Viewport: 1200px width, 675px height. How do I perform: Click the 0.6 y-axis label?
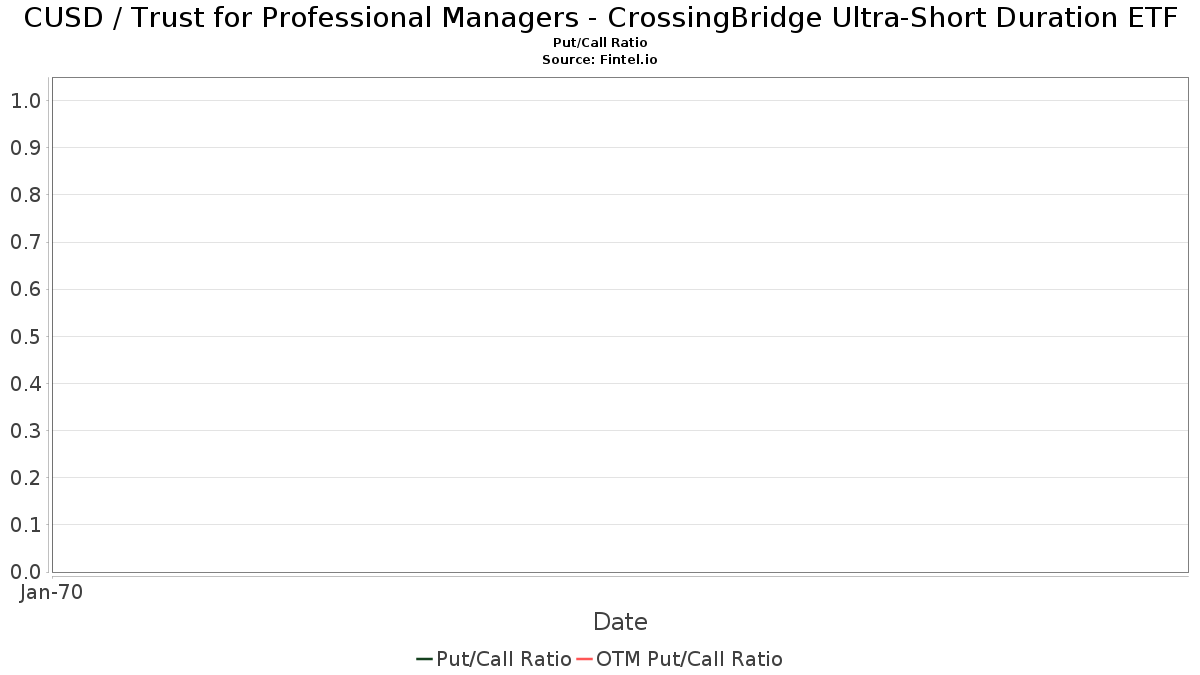pos(25,290)
